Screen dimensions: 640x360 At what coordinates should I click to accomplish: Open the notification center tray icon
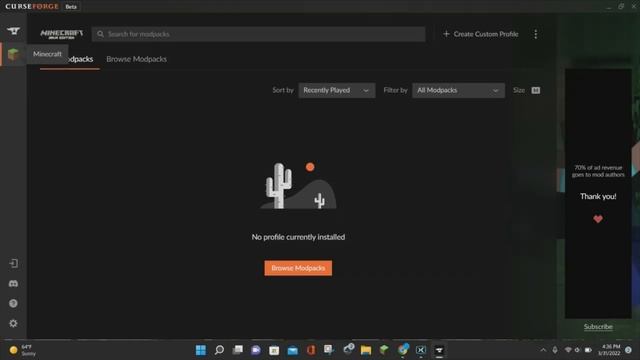point(629,350)
